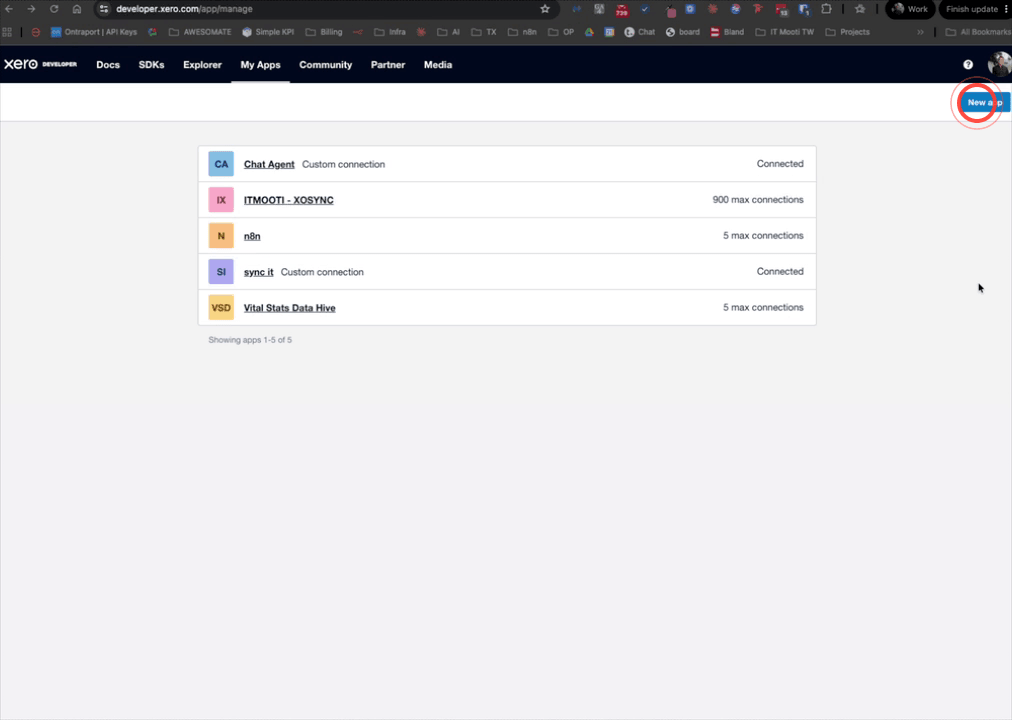The image size is (1012, 720).
Task: Click the New app button
Action: coord(985,102)
